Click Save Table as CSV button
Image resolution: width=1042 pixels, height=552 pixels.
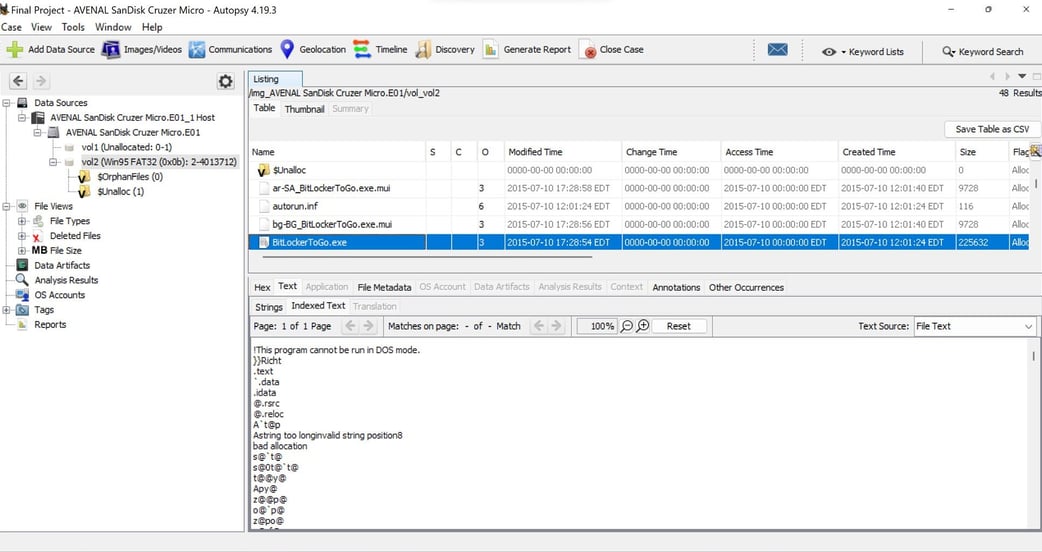point(992,130)
